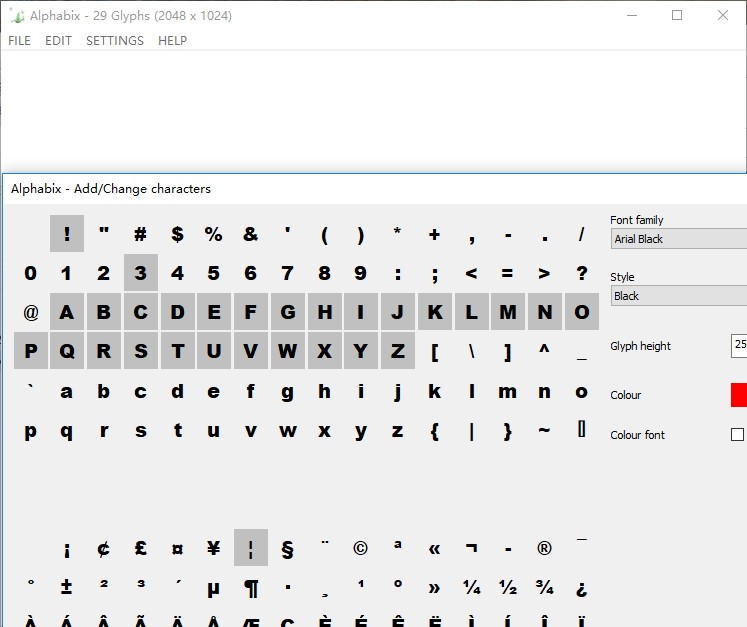Click the EDIT menu item
Image resolution: width=747 pixels, height=627 pixels.
(58, 41)
